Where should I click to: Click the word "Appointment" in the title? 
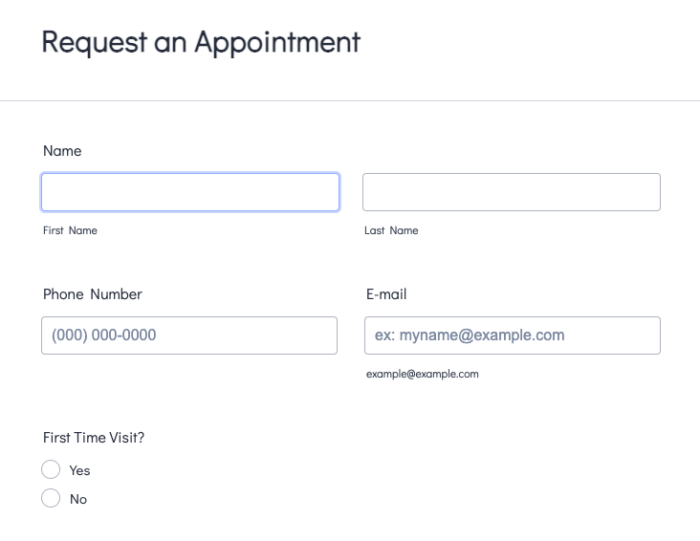click(x=277, y=43)
